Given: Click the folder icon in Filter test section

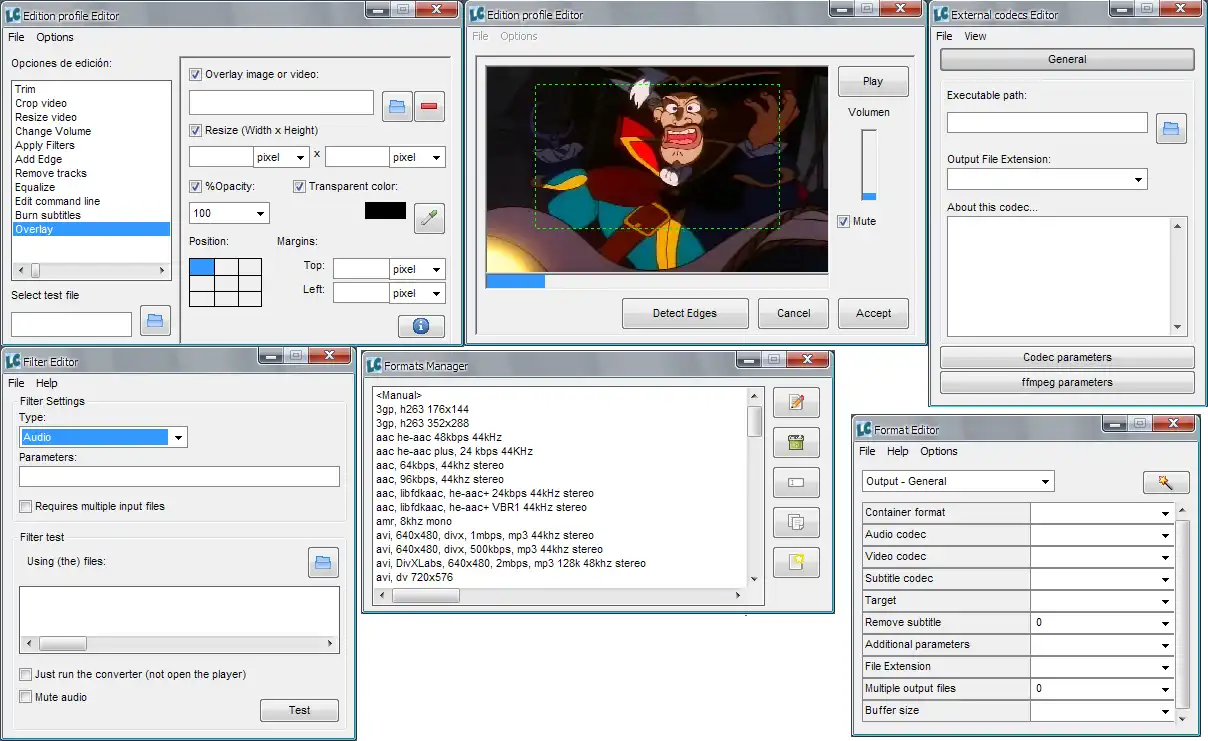Looking at the screenshot, I should tap(322, 563).
